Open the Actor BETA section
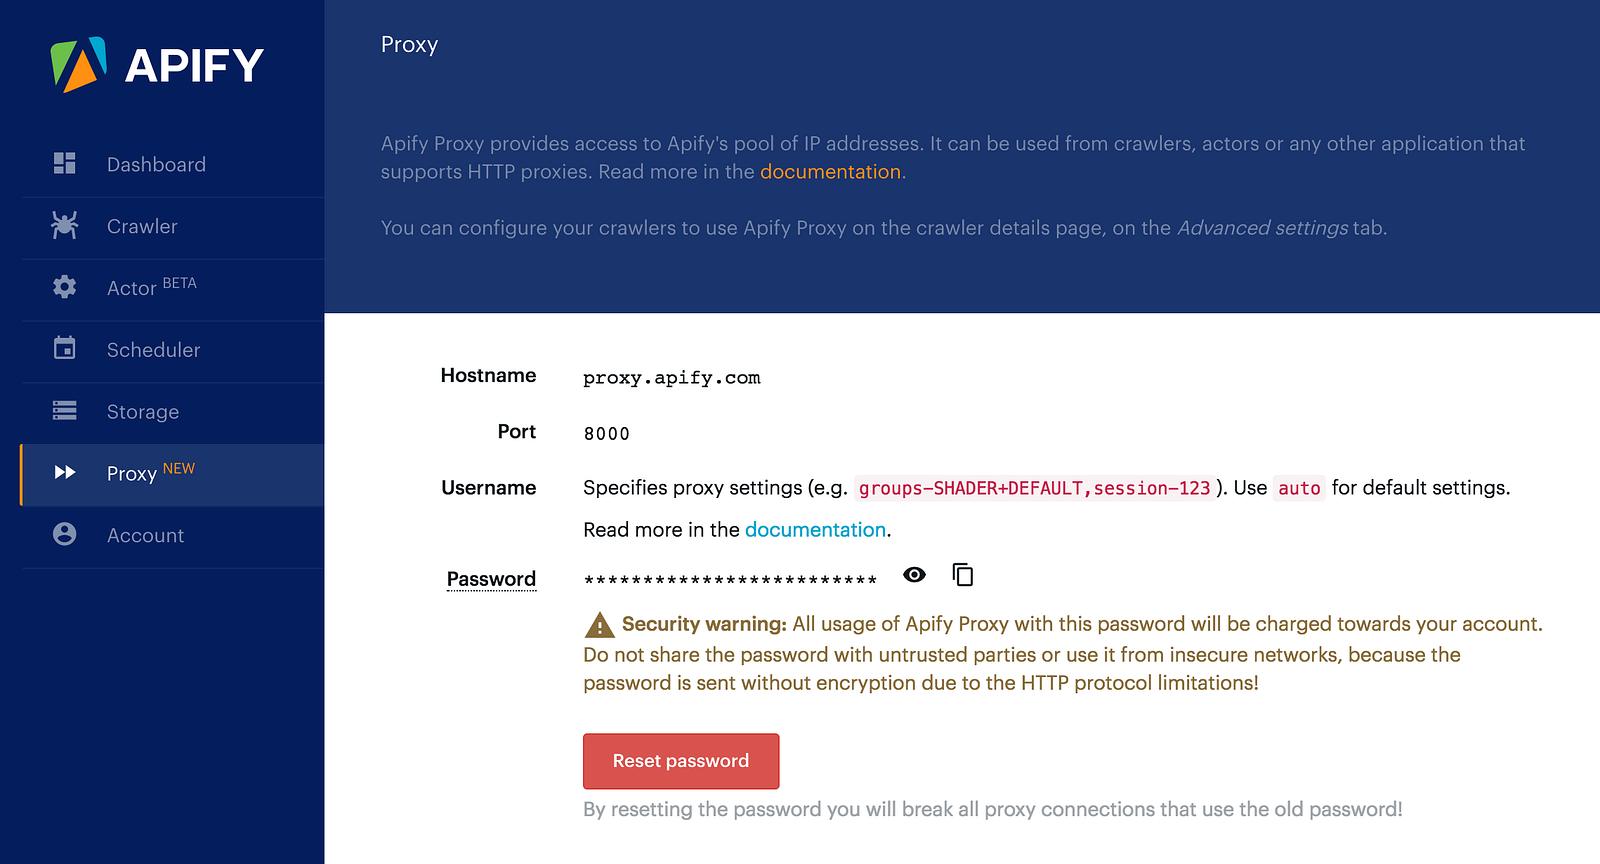 (x=132, y=288)
